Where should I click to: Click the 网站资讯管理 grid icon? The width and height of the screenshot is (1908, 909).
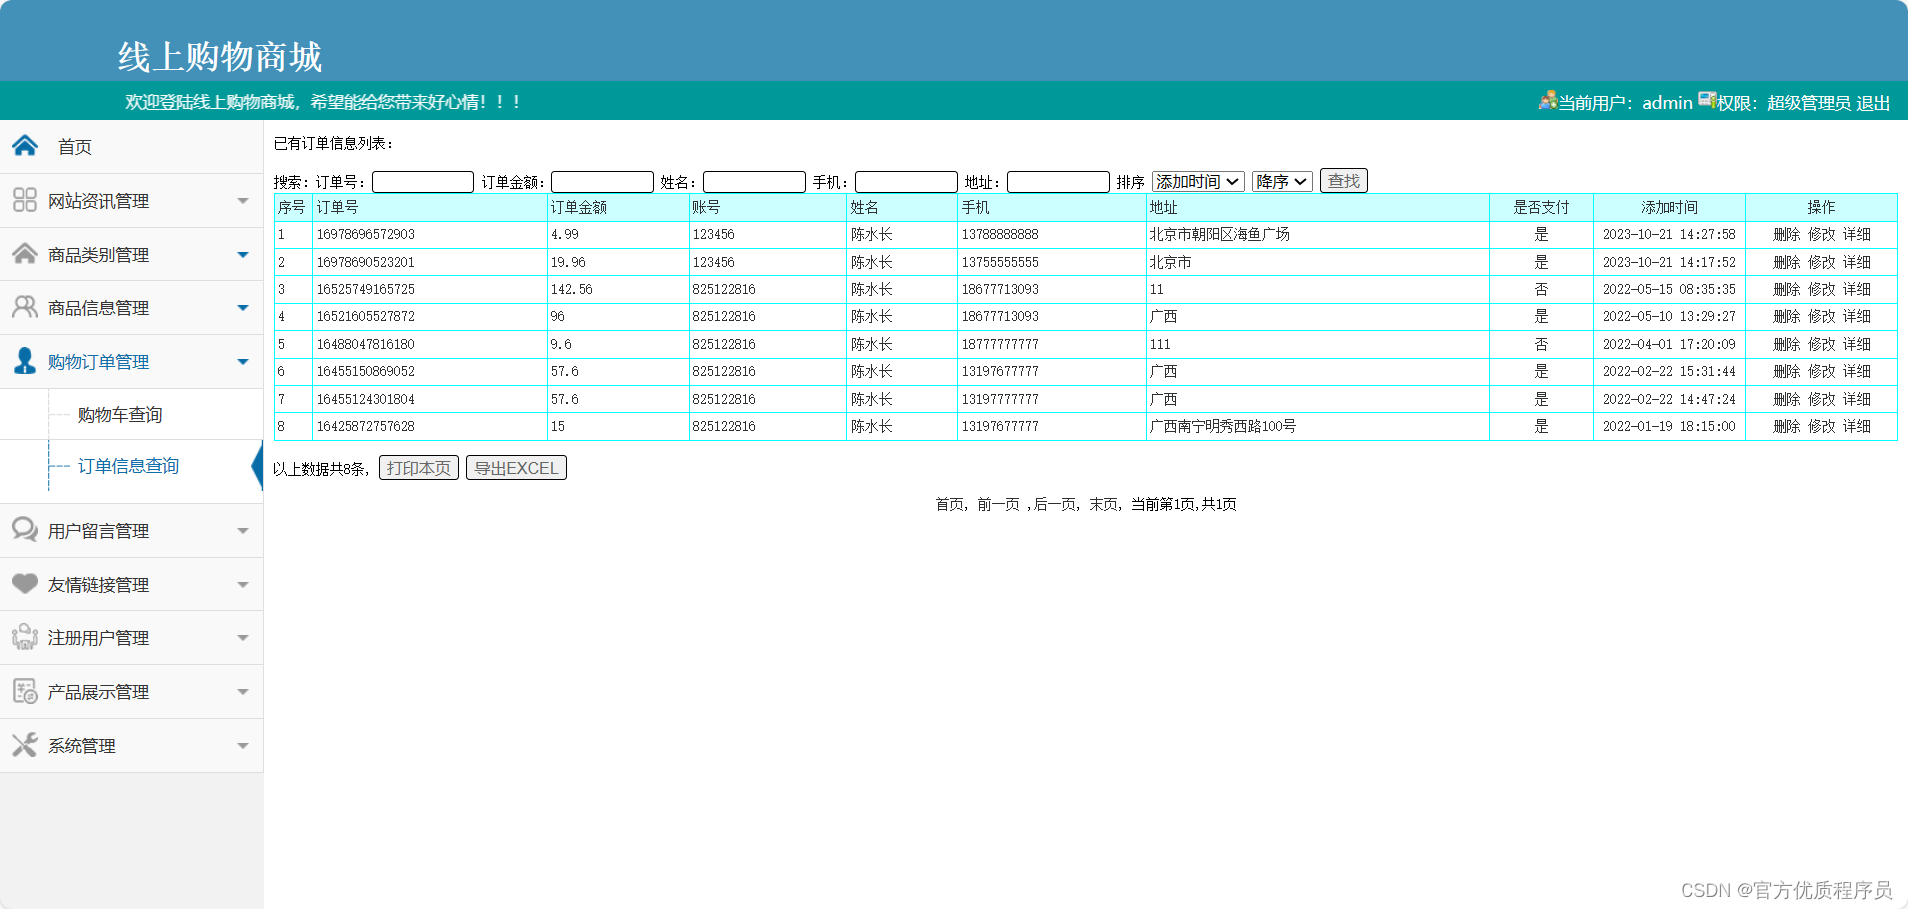coord(25,200)
